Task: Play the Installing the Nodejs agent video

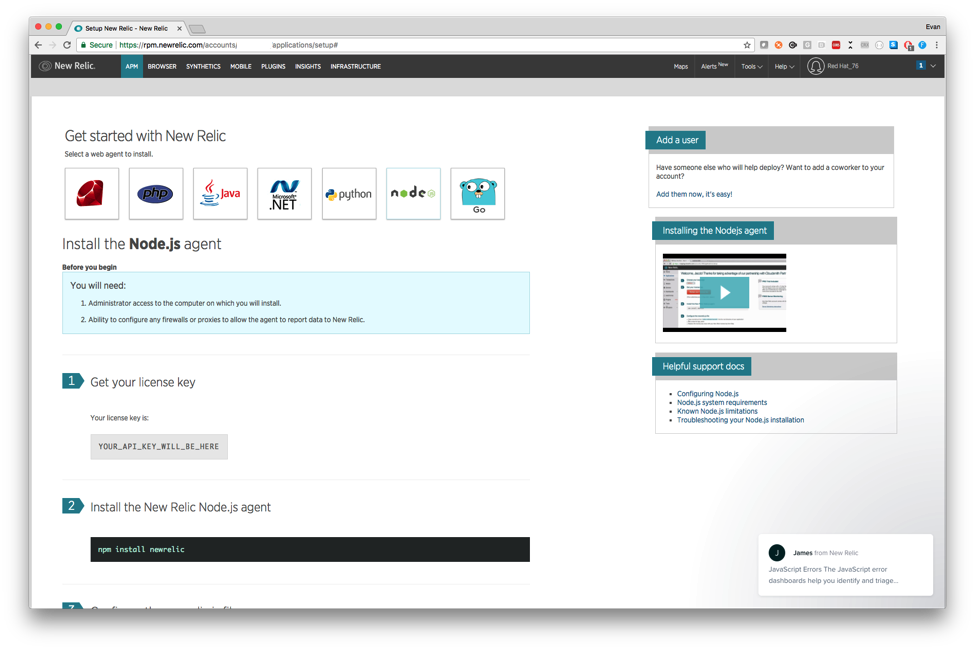Action: (x=724, y=292)
